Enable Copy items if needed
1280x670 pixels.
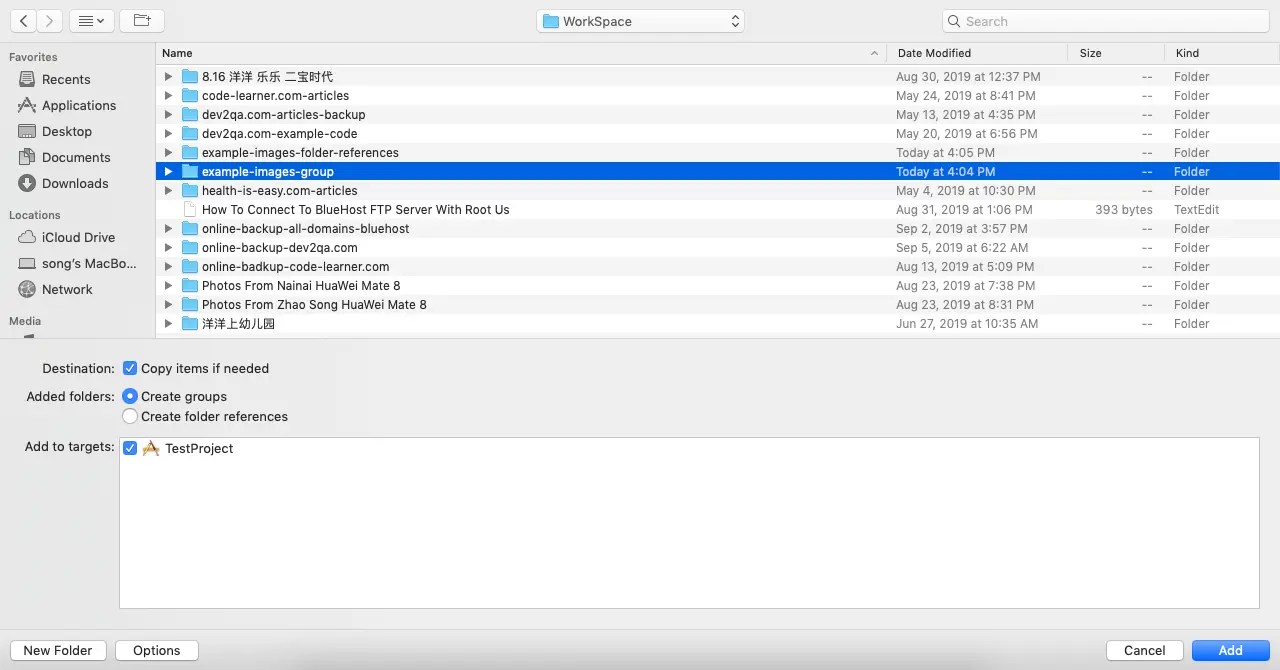130,368
